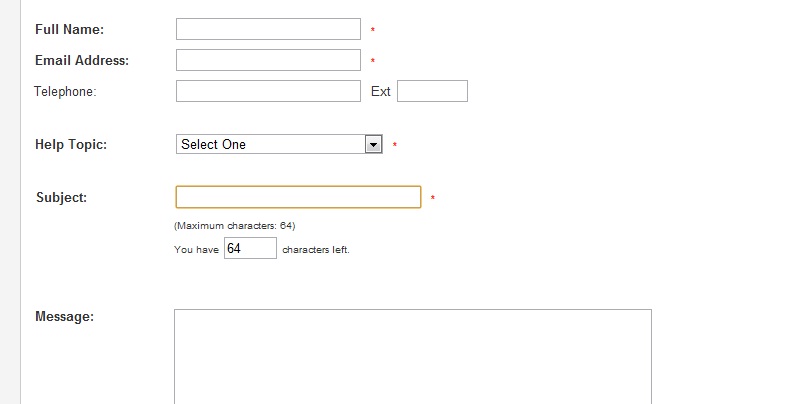Image resolution: width=801 pixels, height=404 pixels.
Task: Click the Full Name label
Action: pyautogui.click(x=69, y=30)
